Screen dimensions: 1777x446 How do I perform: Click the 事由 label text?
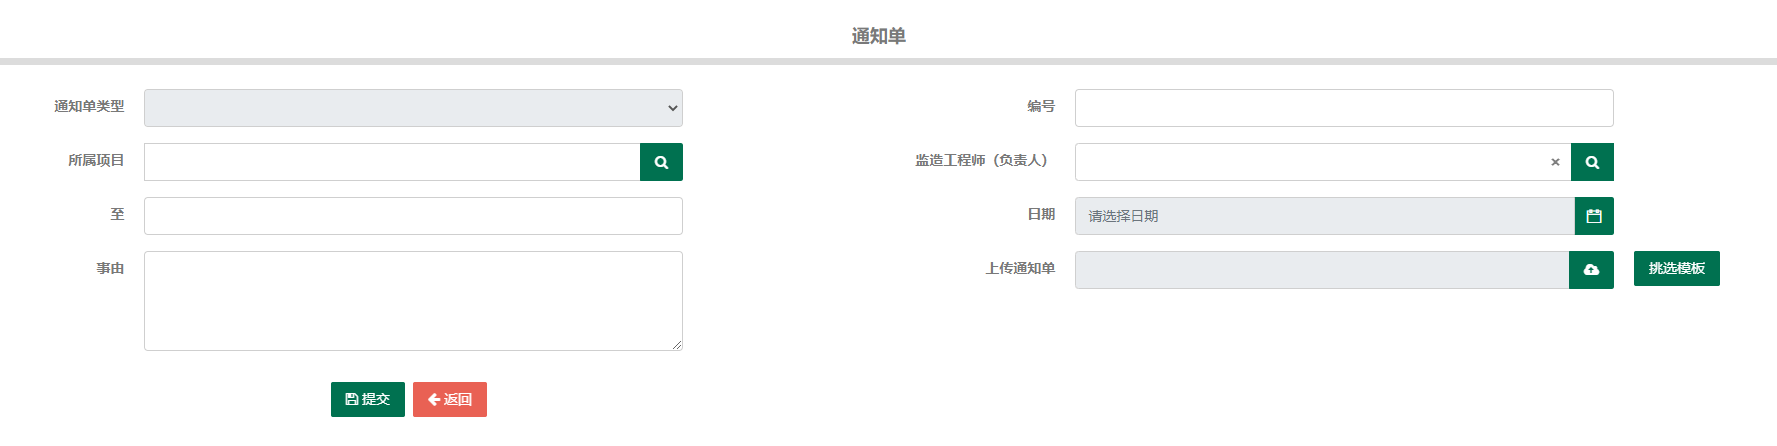(110, 268)
